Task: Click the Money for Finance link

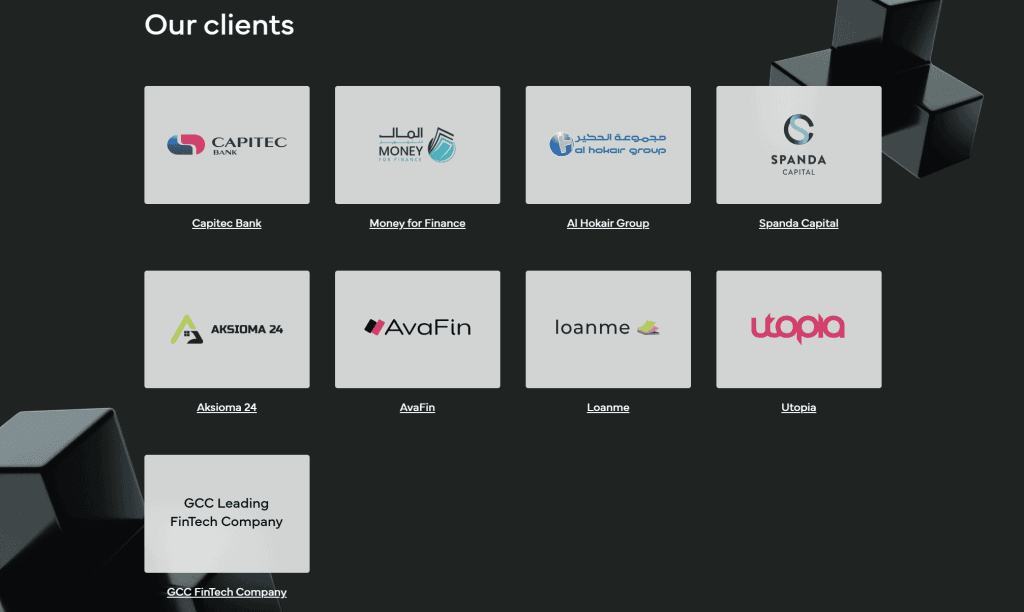Action: click(417, 223)
